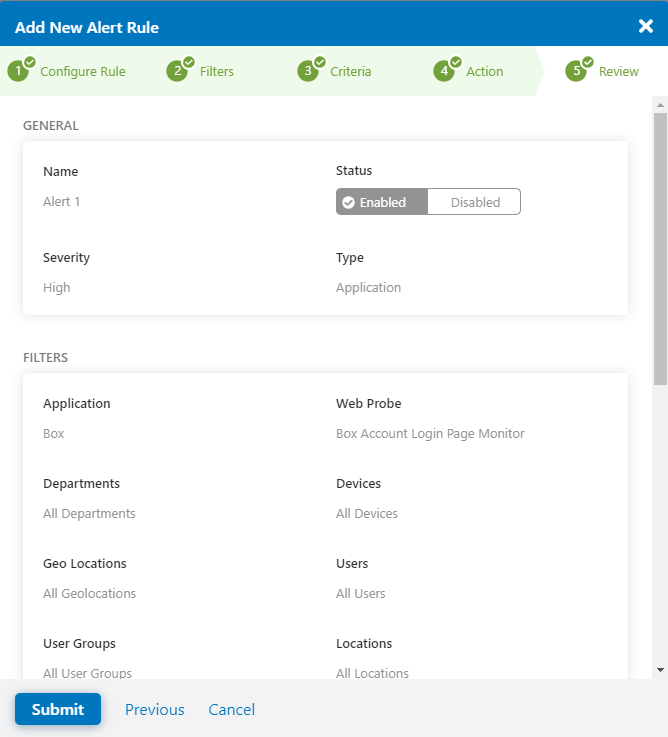Submit the new alert rule
The height and width of the screenshot is (737, 668).
click(58, 709)
